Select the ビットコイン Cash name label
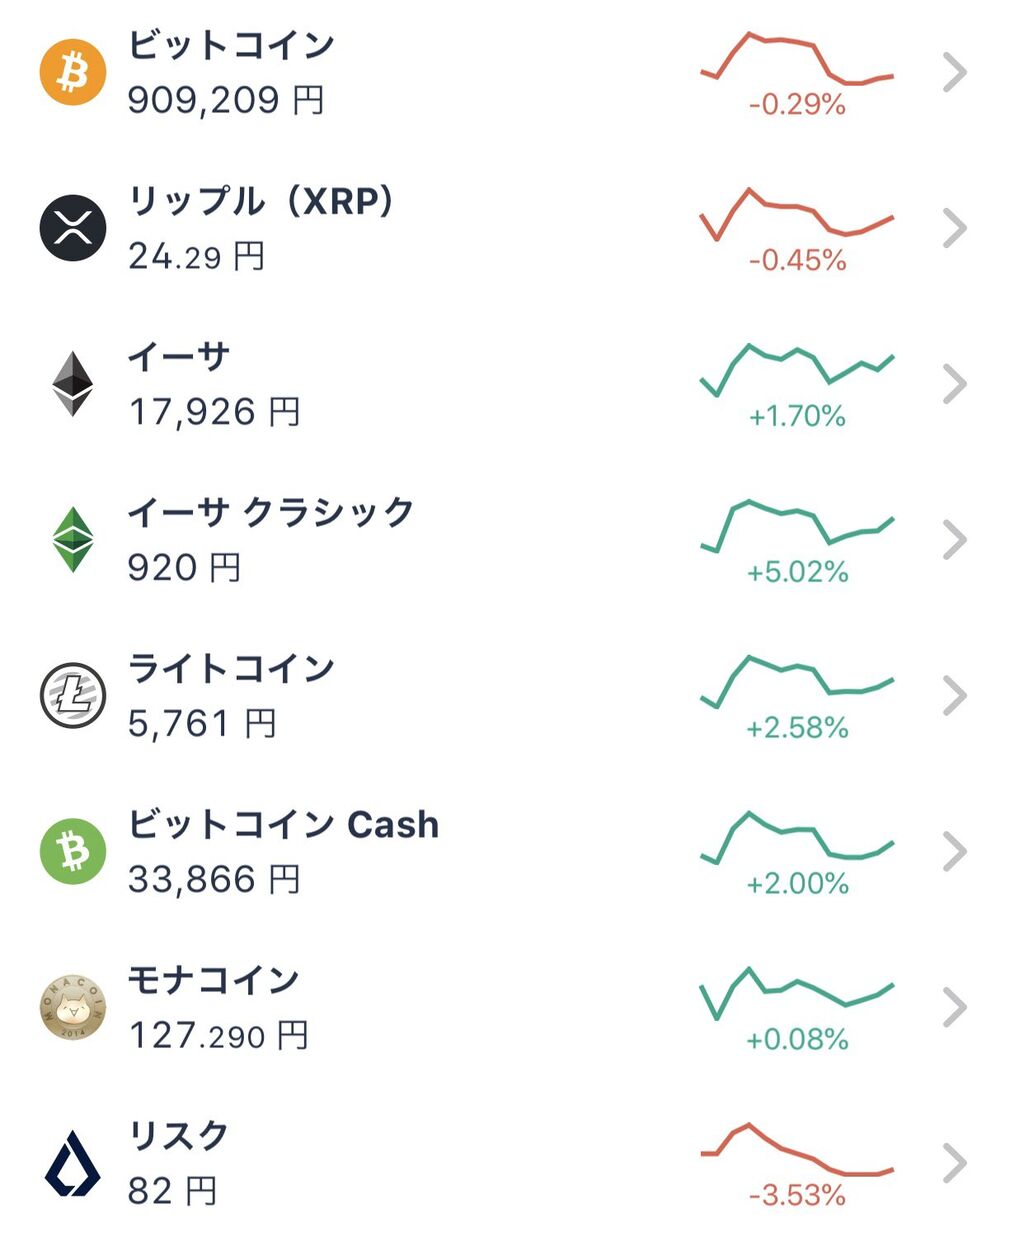The height and width of the screenshot is (1241, 1024). pyautogui.click(x=283, y=824)
